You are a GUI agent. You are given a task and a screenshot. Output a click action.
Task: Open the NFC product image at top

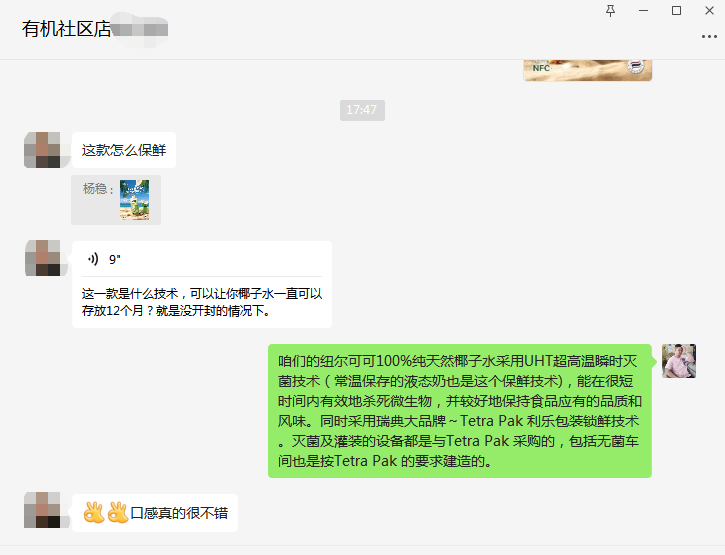[x=588, y=70]
